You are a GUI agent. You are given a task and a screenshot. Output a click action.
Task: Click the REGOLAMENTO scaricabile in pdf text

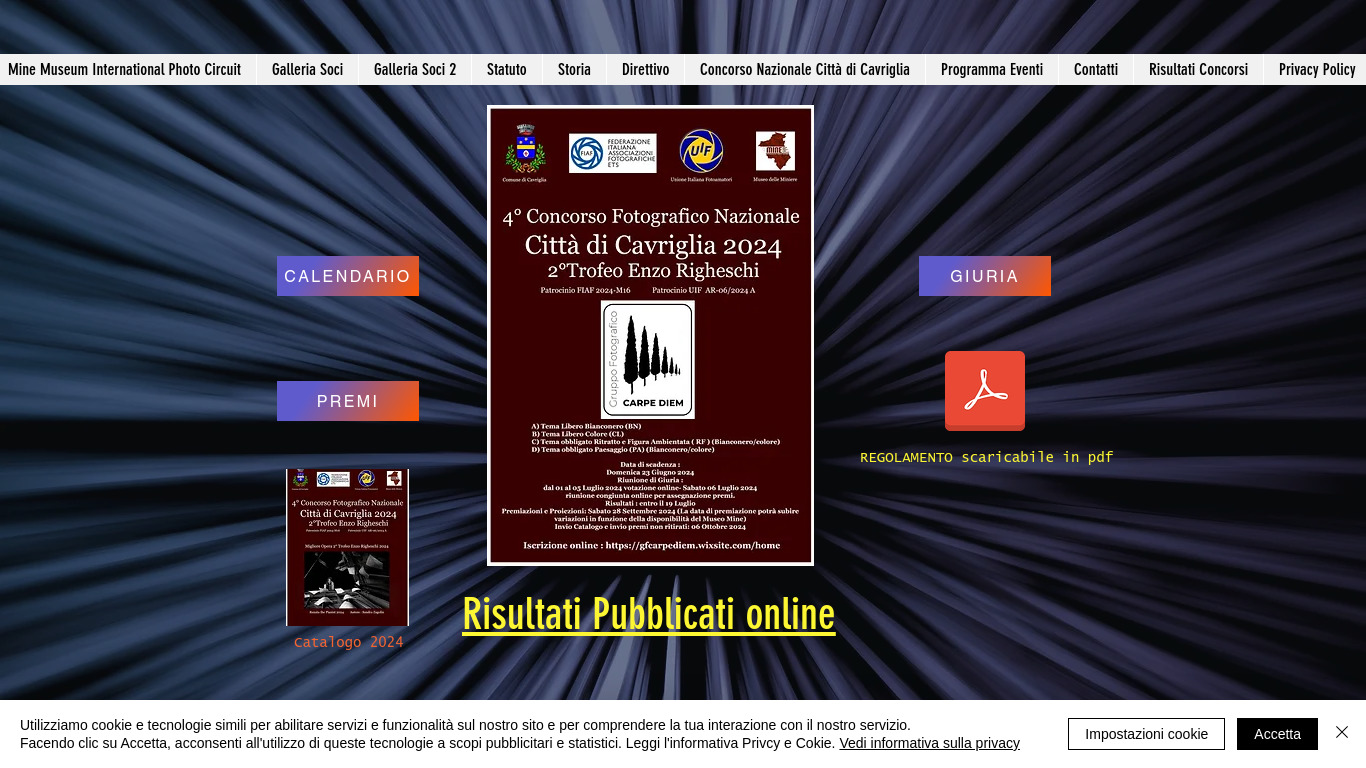tap(986, 457)
